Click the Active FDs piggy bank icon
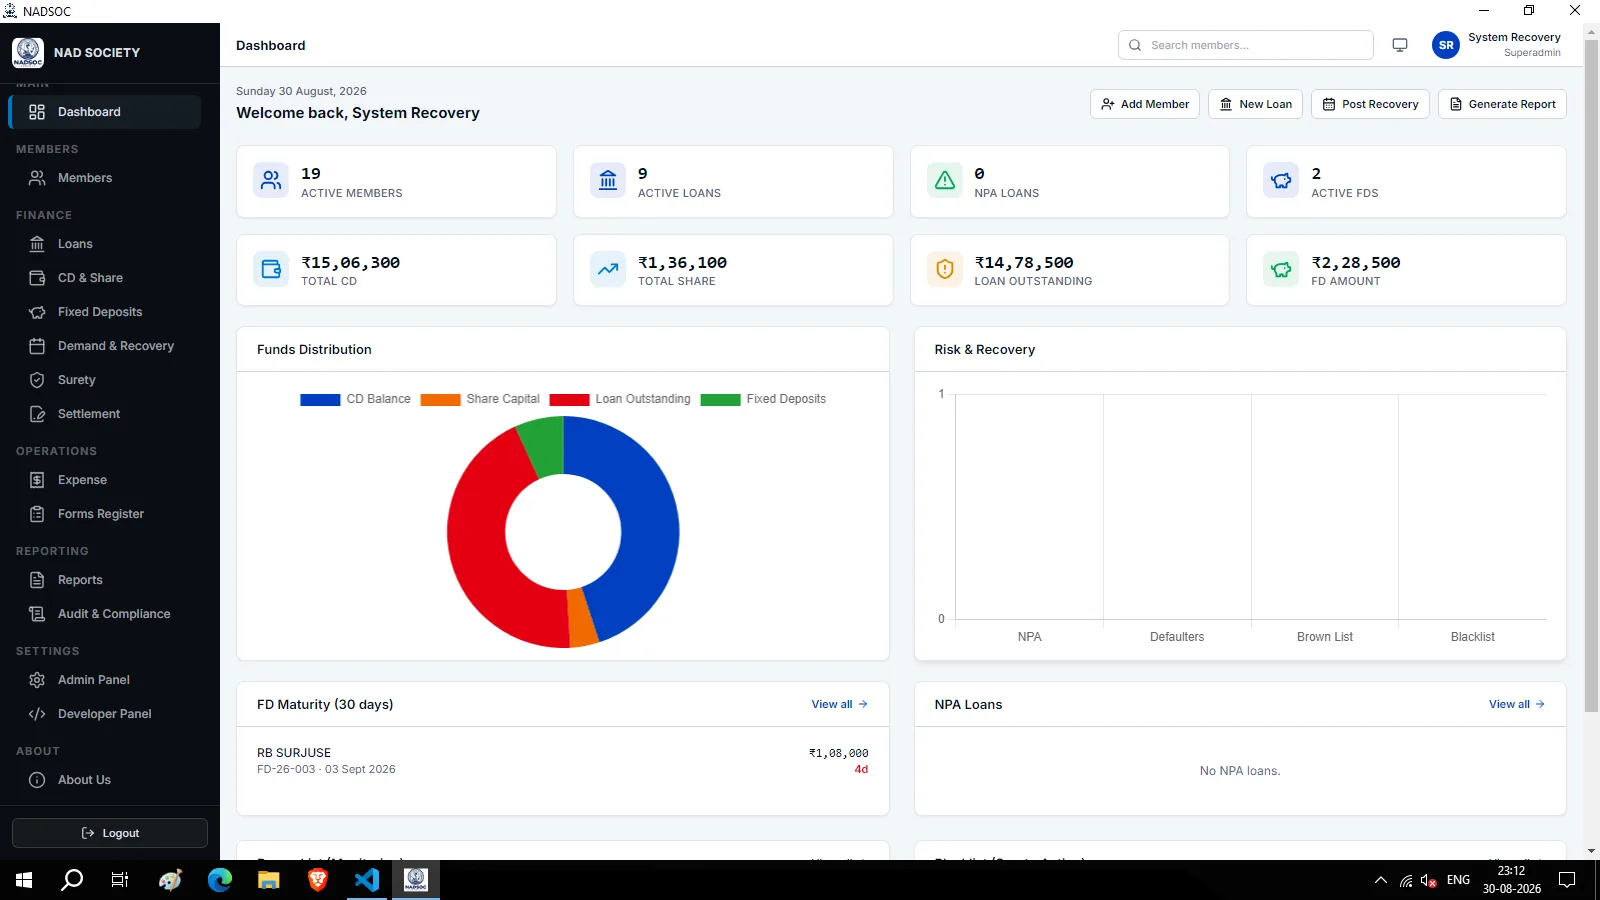 coord(1281,181)
